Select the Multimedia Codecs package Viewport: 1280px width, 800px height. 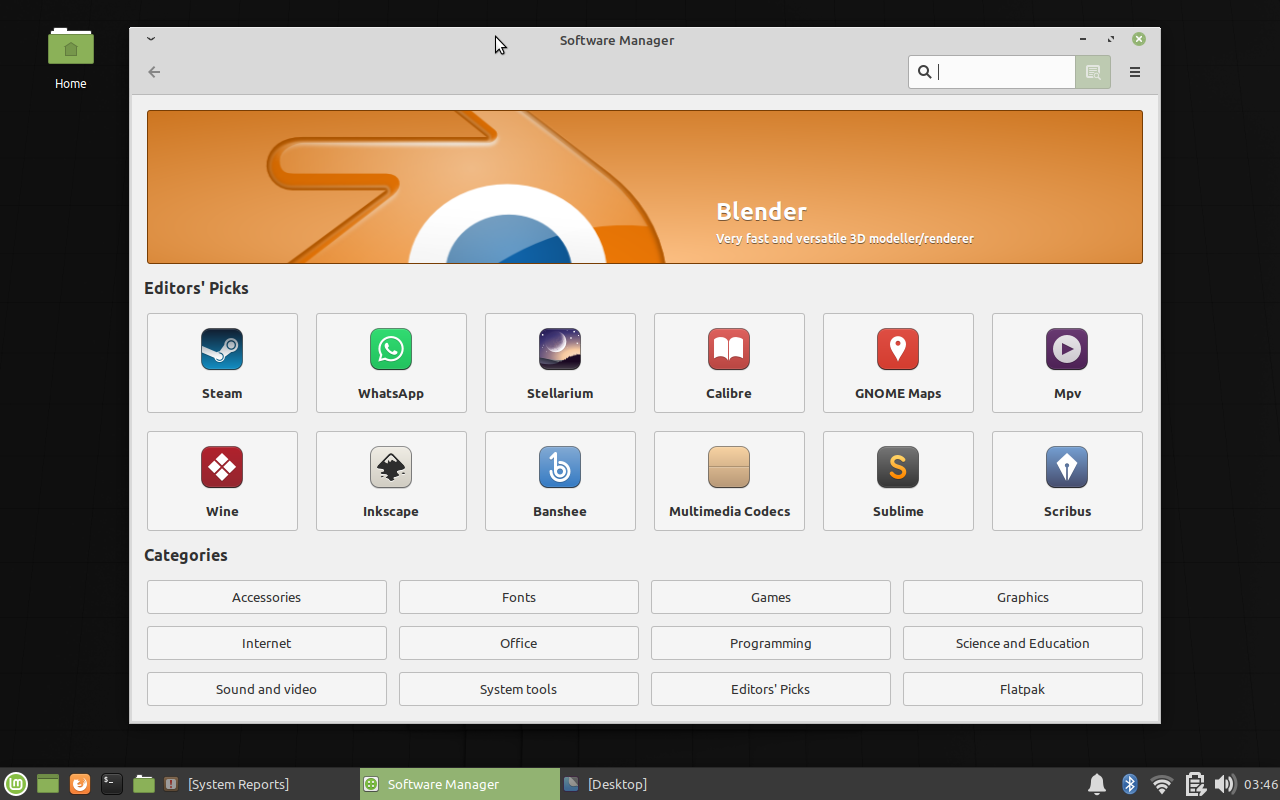coord(728,480)
